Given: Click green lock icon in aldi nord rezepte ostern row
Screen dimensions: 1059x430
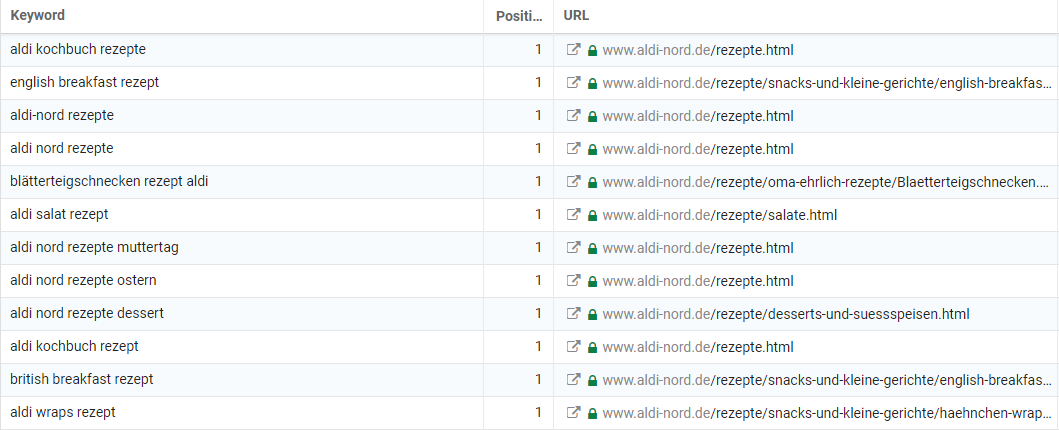Looking at the screenshot, I should pos(592,281).
